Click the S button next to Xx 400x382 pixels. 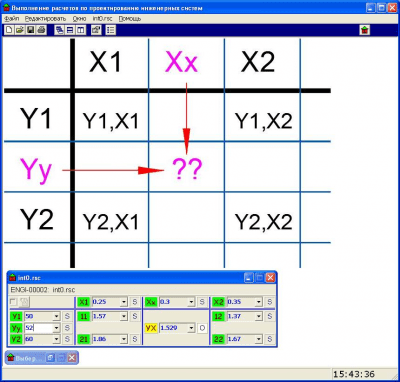[202, 302]
